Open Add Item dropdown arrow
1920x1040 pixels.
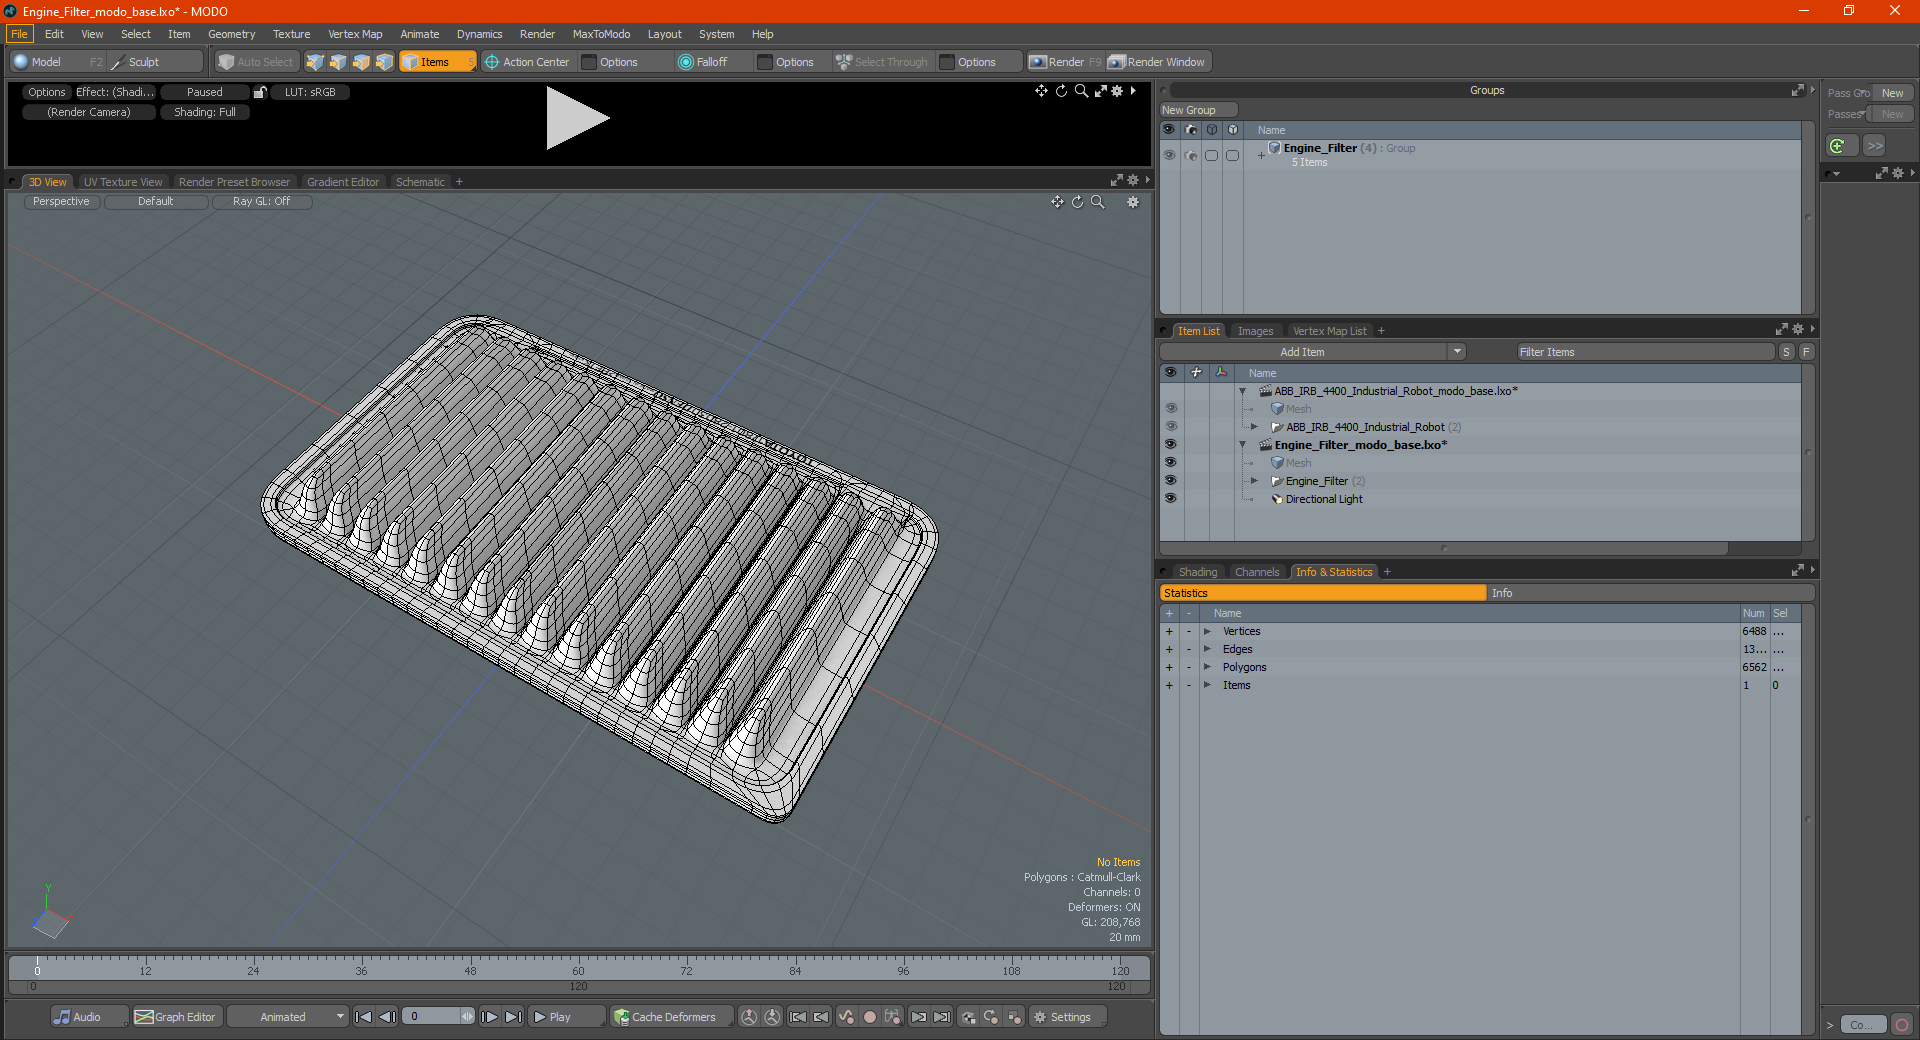1457,352
